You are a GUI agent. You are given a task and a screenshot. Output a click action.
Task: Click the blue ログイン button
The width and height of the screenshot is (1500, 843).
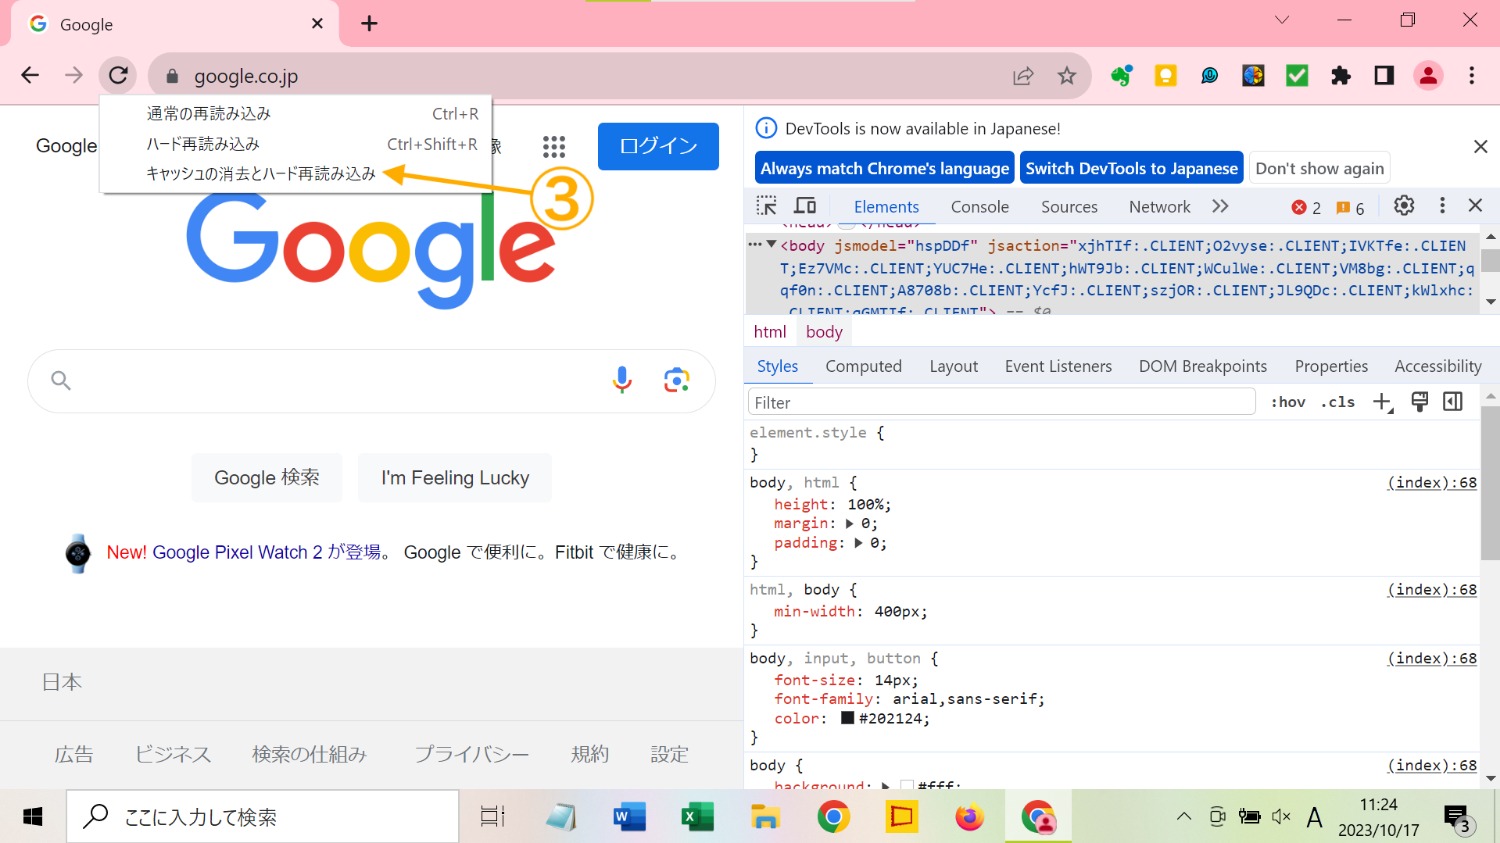coord(658,146)
